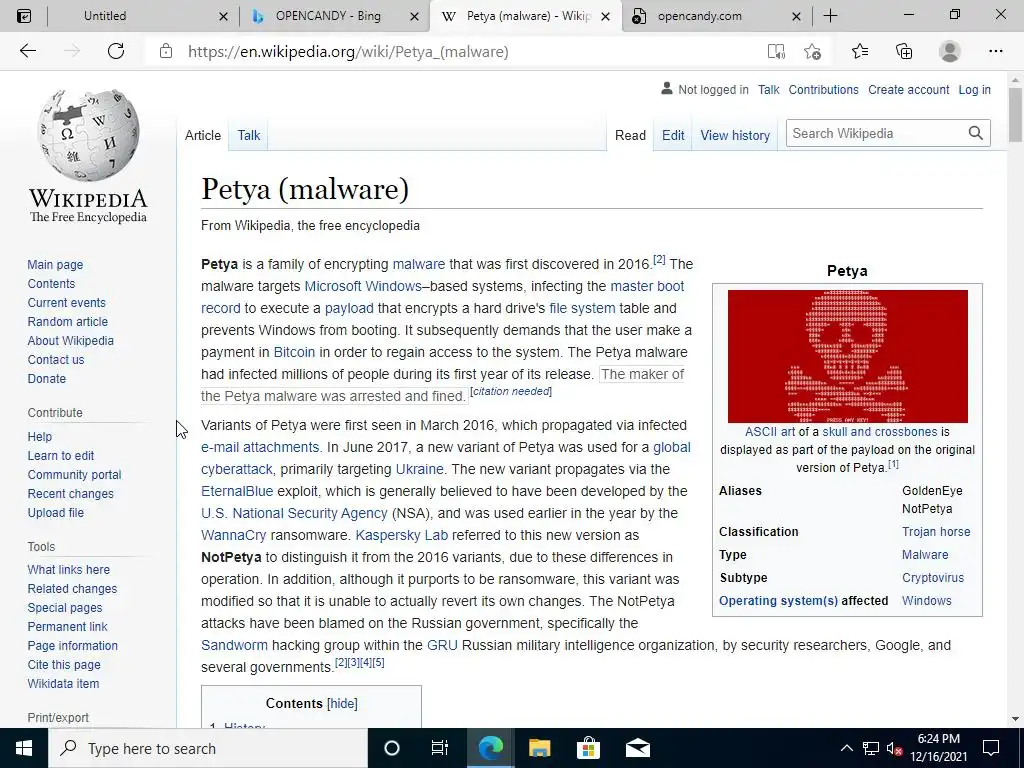Click the Donate sidebar link
Viewport: 1024px width, 768px height.
(46, 378)
